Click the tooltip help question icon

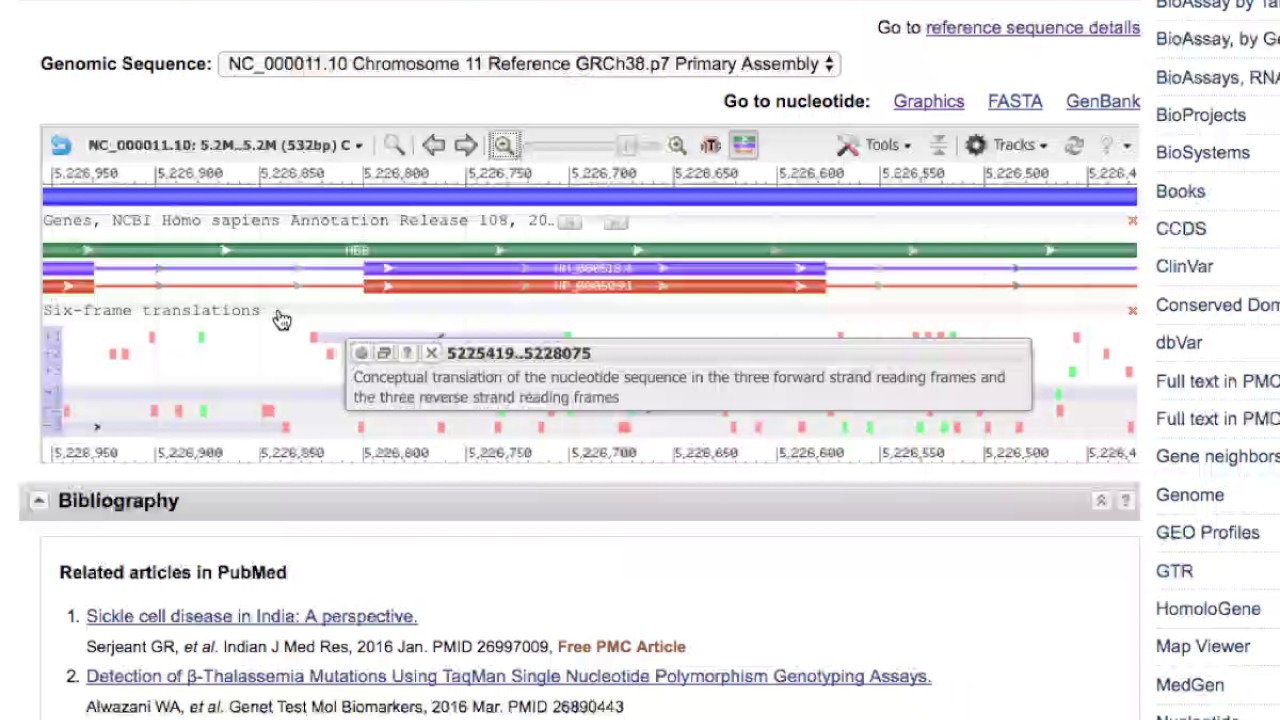pyautogui.click(x=407, y=353)
